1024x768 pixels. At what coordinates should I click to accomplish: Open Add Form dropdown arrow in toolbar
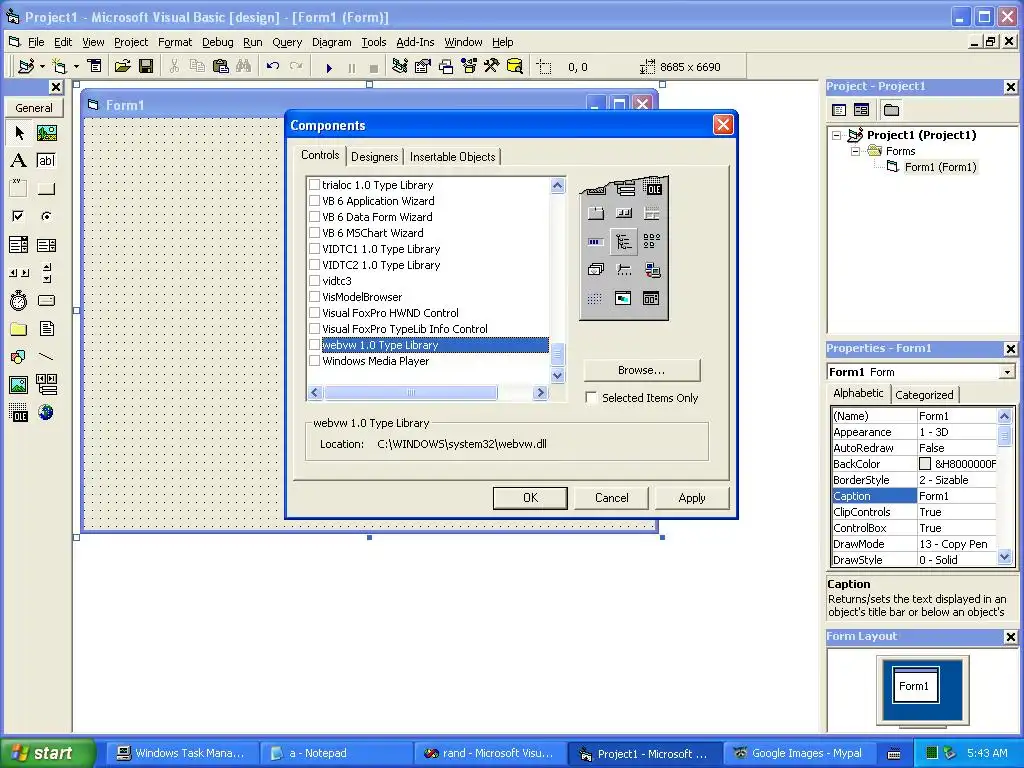[x=76, y=67]
